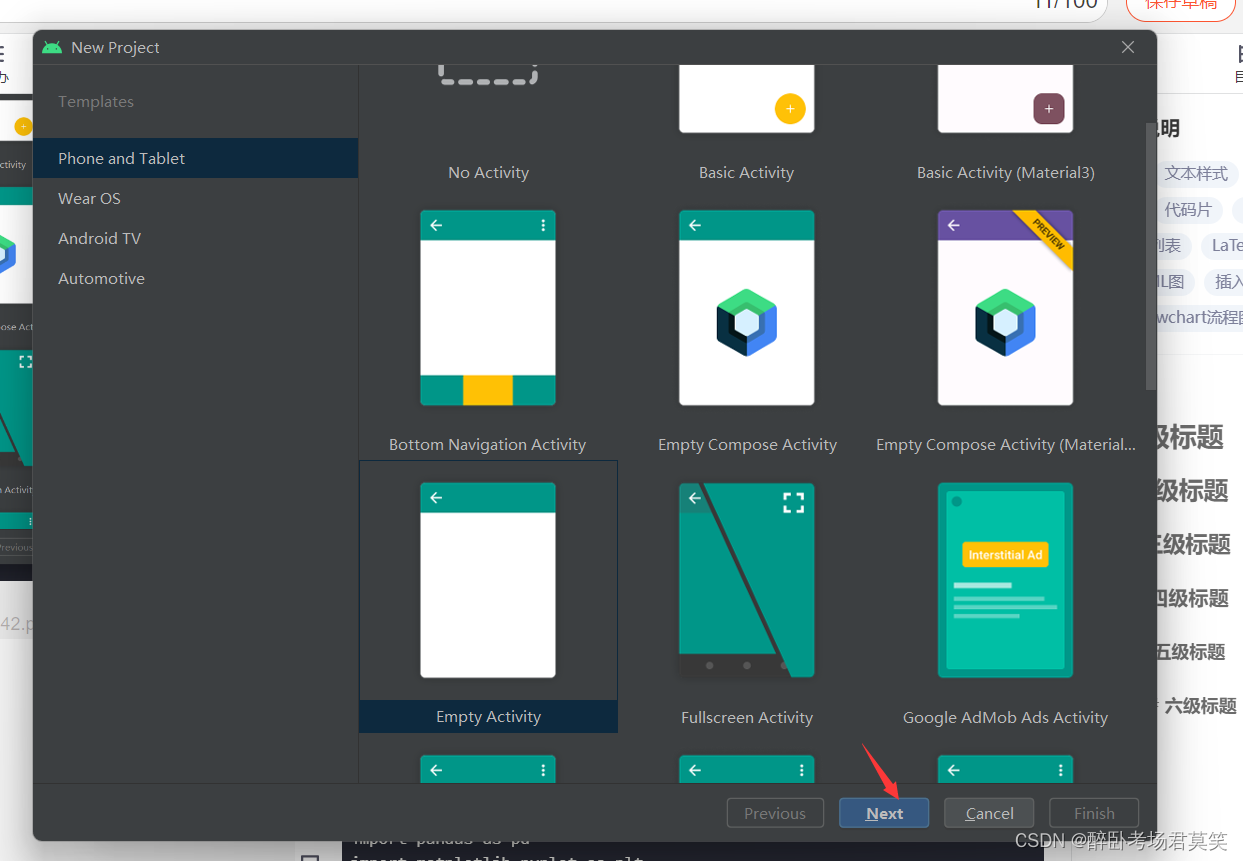The height and width of the screenshot is (861, 1243).
Task: Pick the Fullscreen Activity template thumbnail
Action: [746, 580]
